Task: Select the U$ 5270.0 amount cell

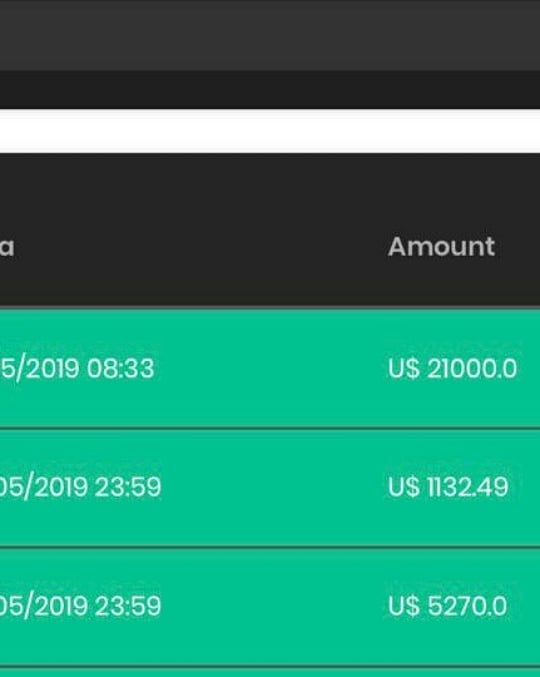Action: click(447, 606)
